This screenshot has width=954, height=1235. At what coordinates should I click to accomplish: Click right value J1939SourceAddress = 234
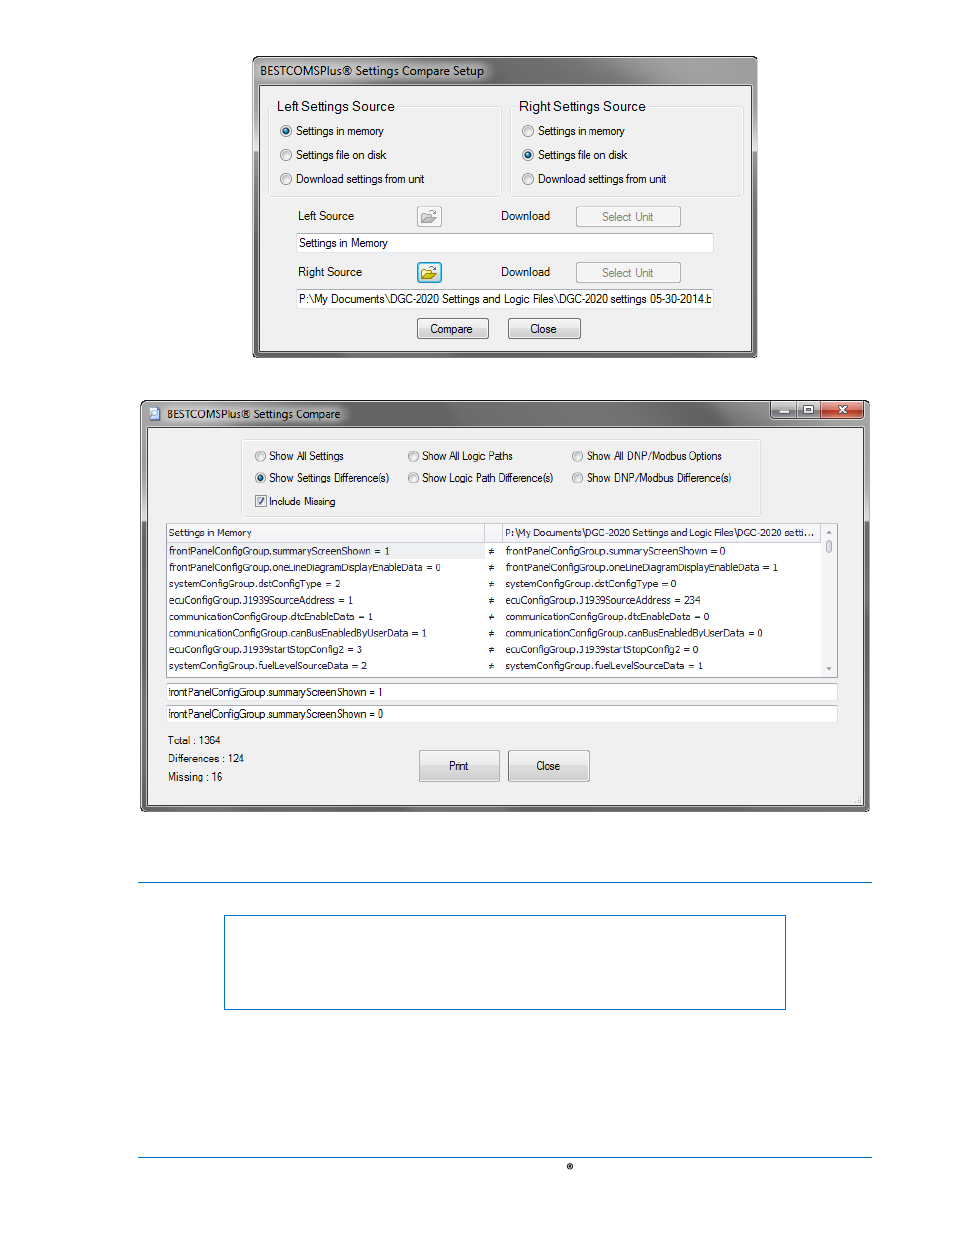(x=603, y=600)
